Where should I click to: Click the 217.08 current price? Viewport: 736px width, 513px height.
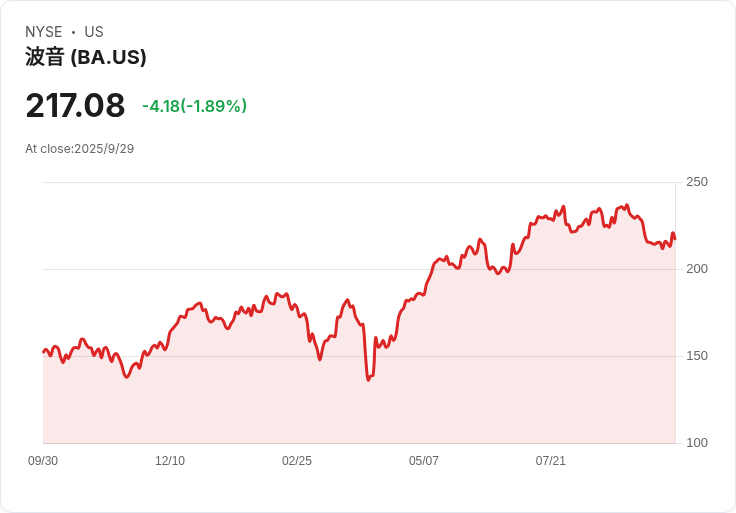click(75, 105)
